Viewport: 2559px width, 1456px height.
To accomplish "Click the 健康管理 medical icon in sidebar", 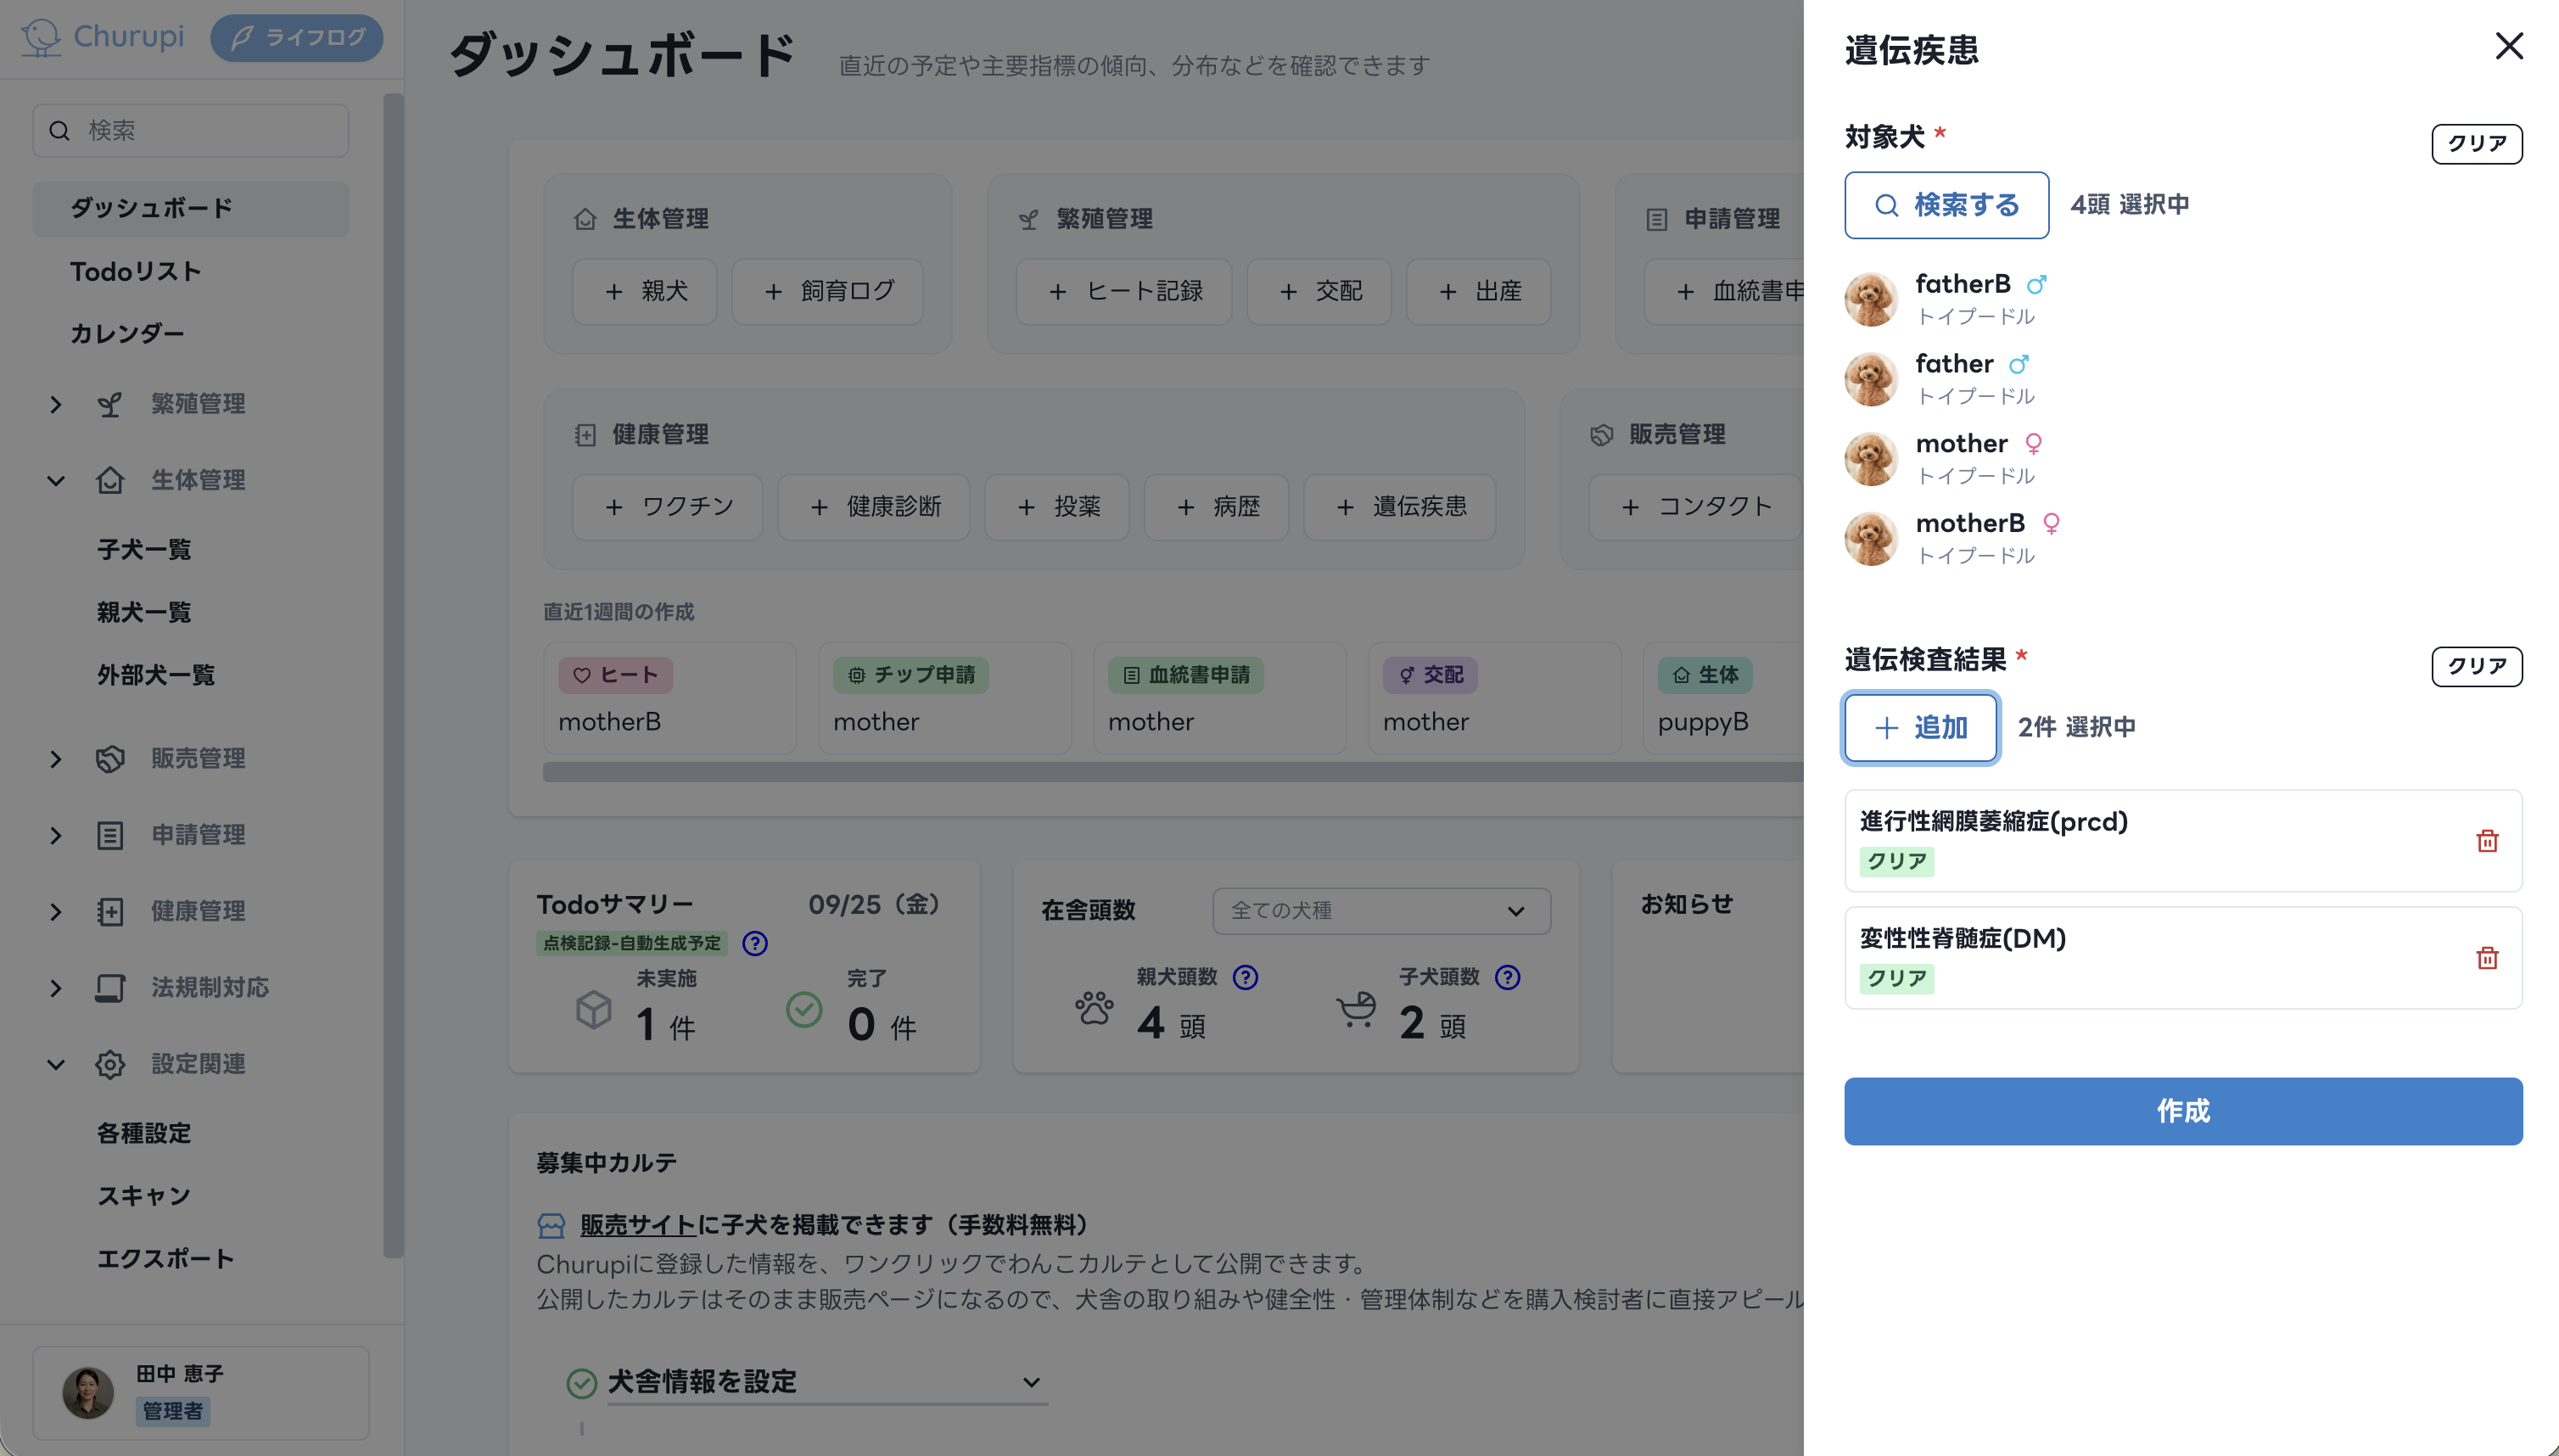I will click(x=110, y=911).
